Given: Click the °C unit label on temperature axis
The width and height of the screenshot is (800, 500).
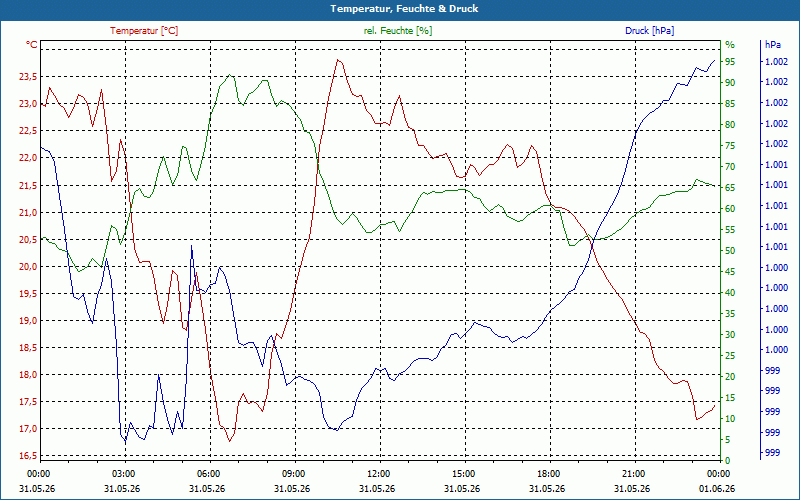Looking at the screenshot, I should [x=32, y=45].
